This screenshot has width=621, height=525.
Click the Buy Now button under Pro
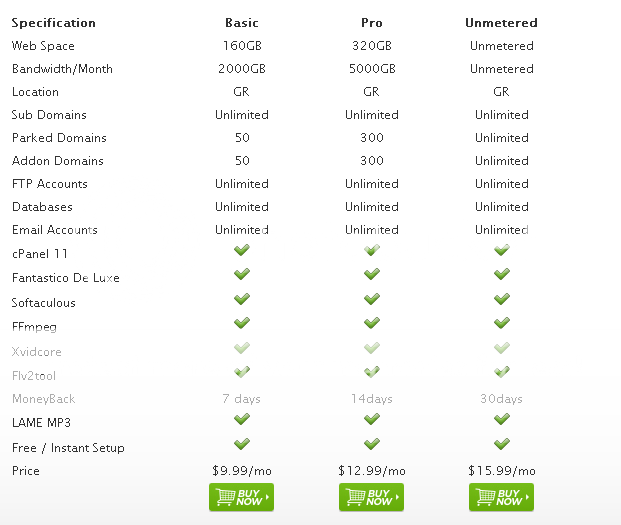coord(371,497)
